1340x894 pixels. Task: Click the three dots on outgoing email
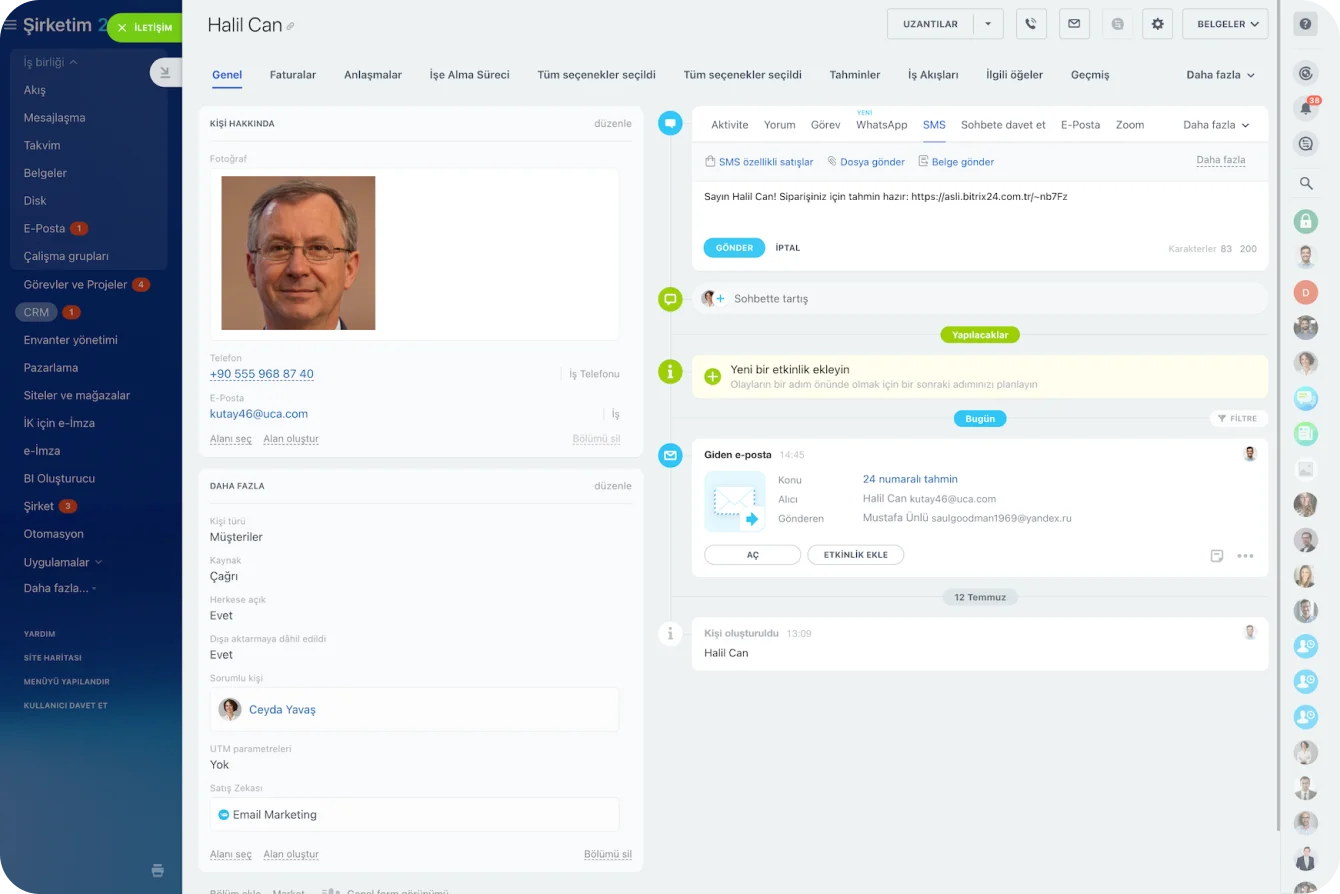click(x=1245, y=556)
